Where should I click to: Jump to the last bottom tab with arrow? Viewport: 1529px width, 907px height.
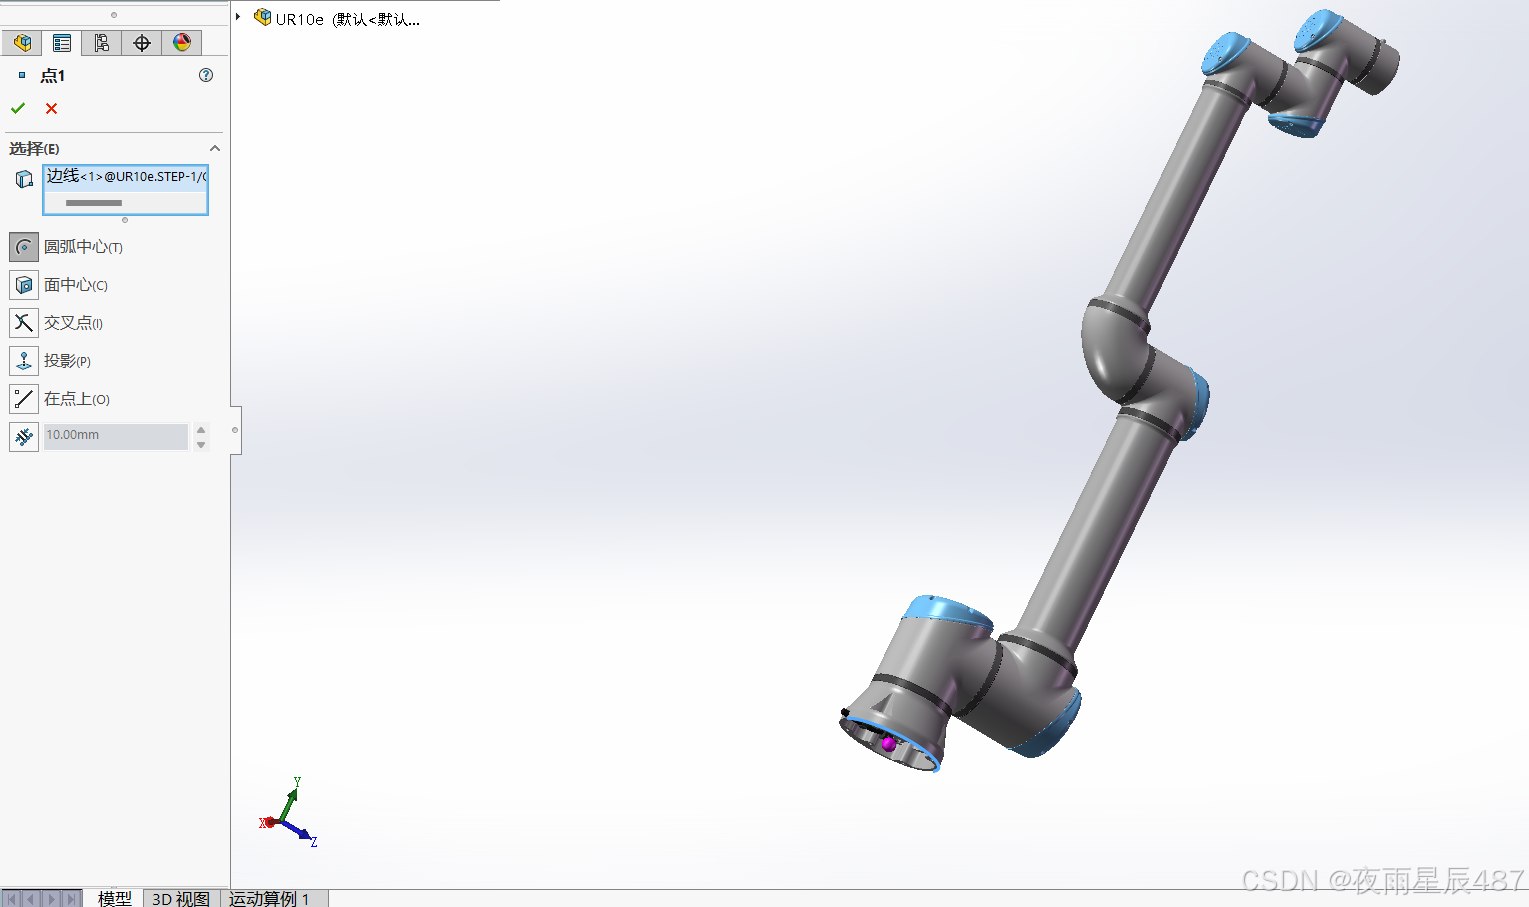tap(71, 898)
